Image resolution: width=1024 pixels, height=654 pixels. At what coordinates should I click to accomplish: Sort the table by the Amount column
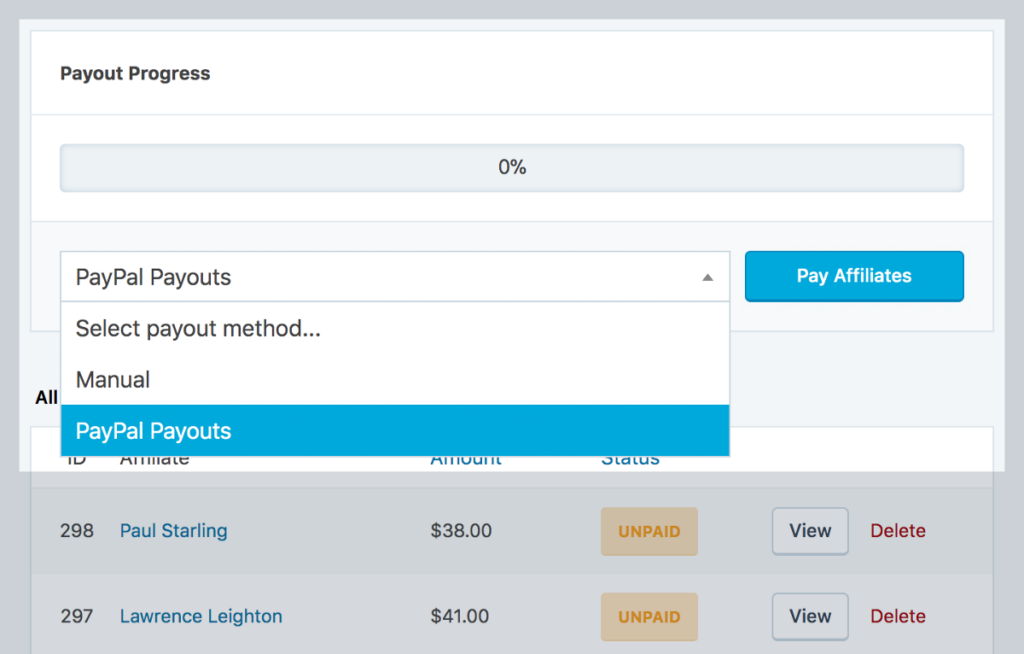coord(465,458)
